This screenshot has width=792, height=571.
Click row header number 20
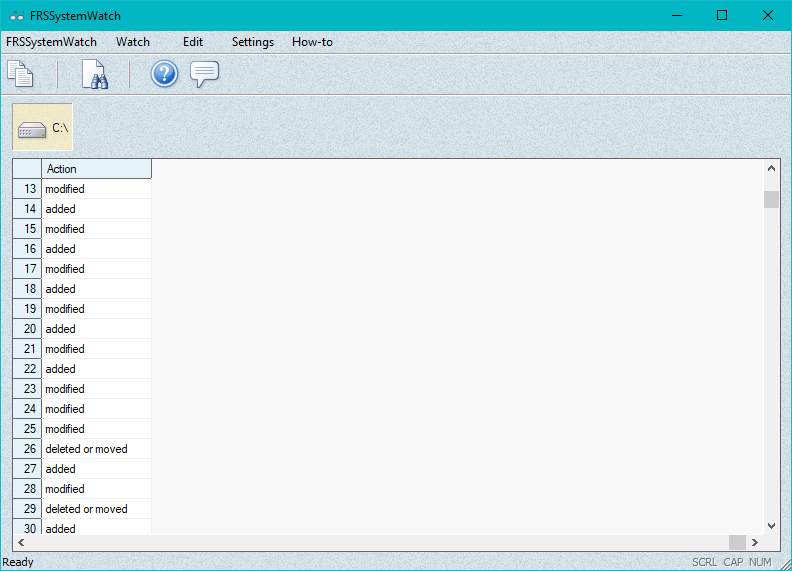(x=27, y=329)
